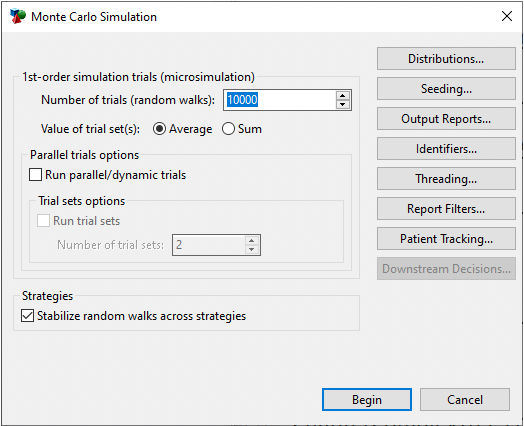524x426 pixels.
Task: Select the Average radio button
Action: [x=159, y=129]
